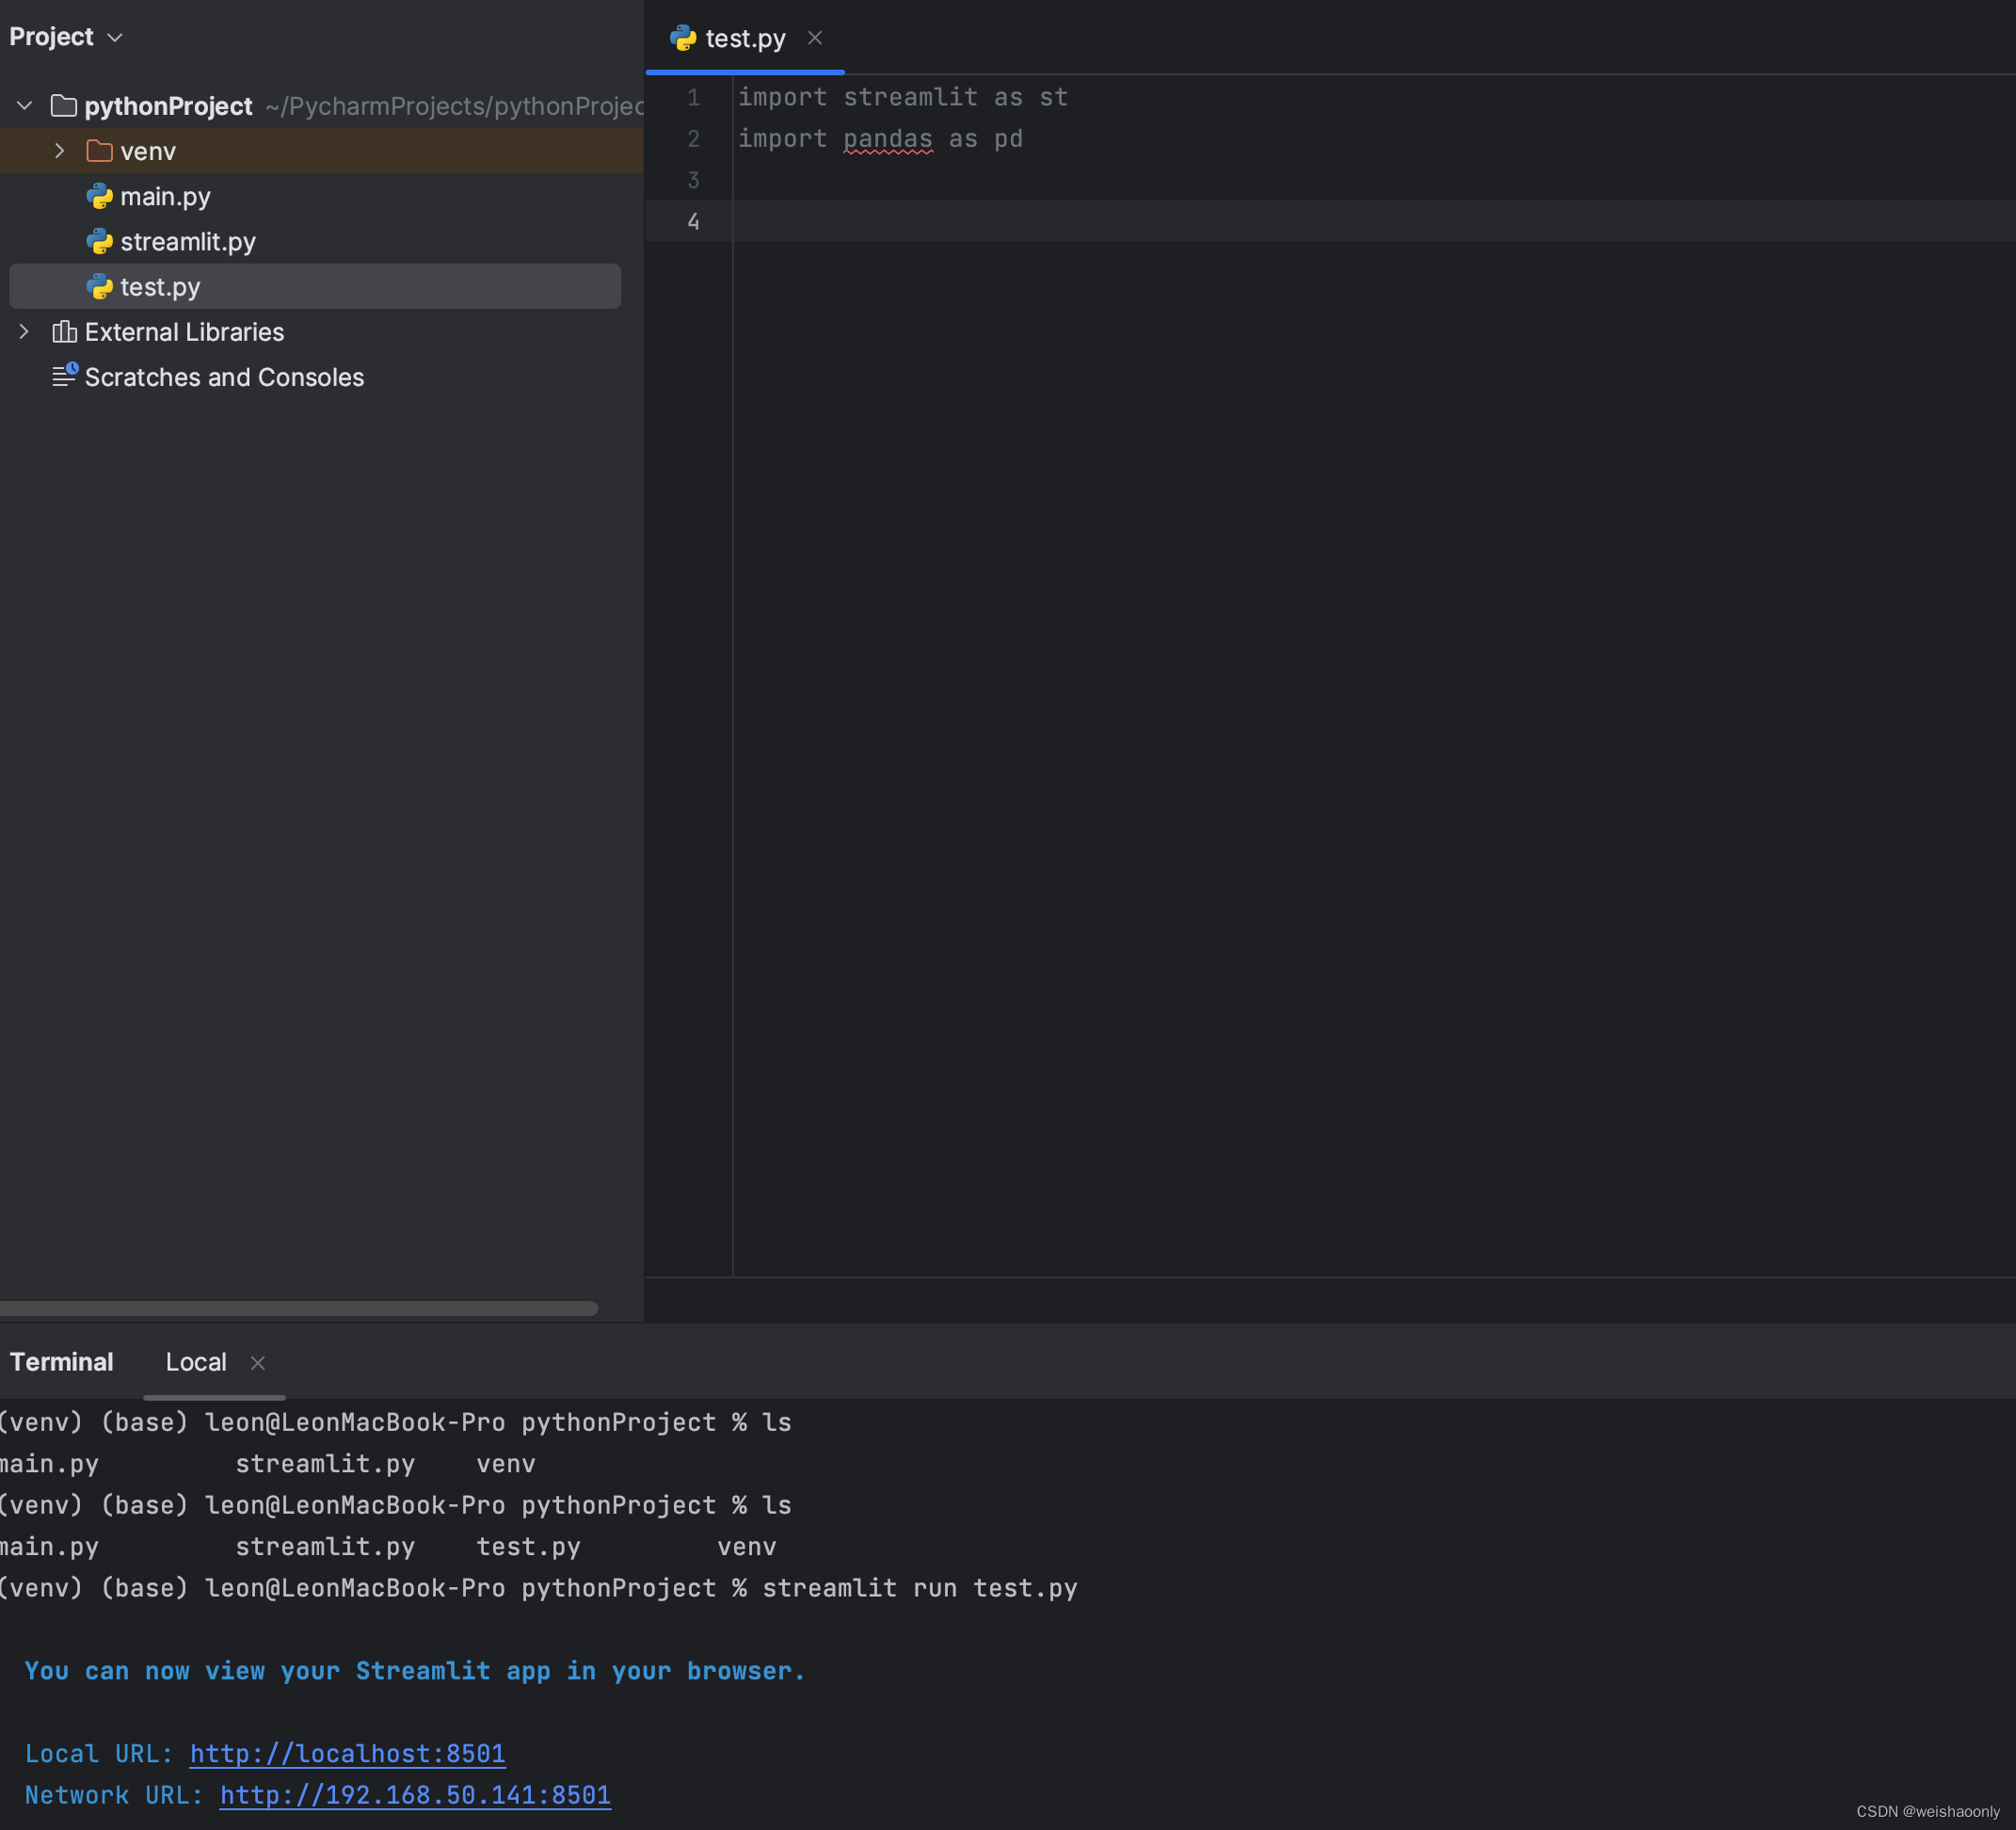Click 'import streamlit as st' code line
Screen dimensions: 2016x1830
point(903,97)
